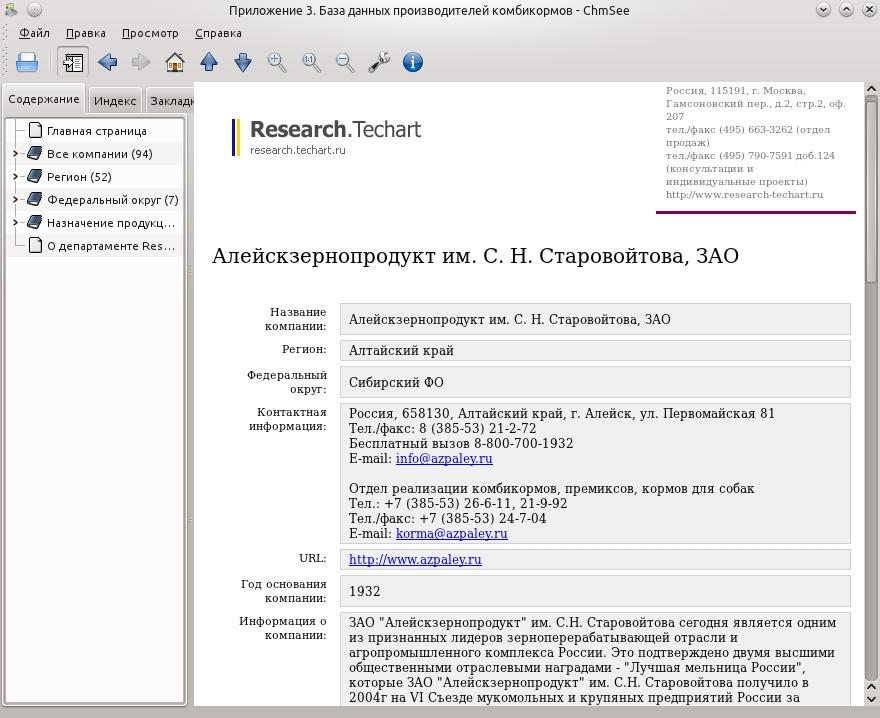Open the Просмотр menu
The height and width of the screenshot is (718, 880).
tap(150, 33)
